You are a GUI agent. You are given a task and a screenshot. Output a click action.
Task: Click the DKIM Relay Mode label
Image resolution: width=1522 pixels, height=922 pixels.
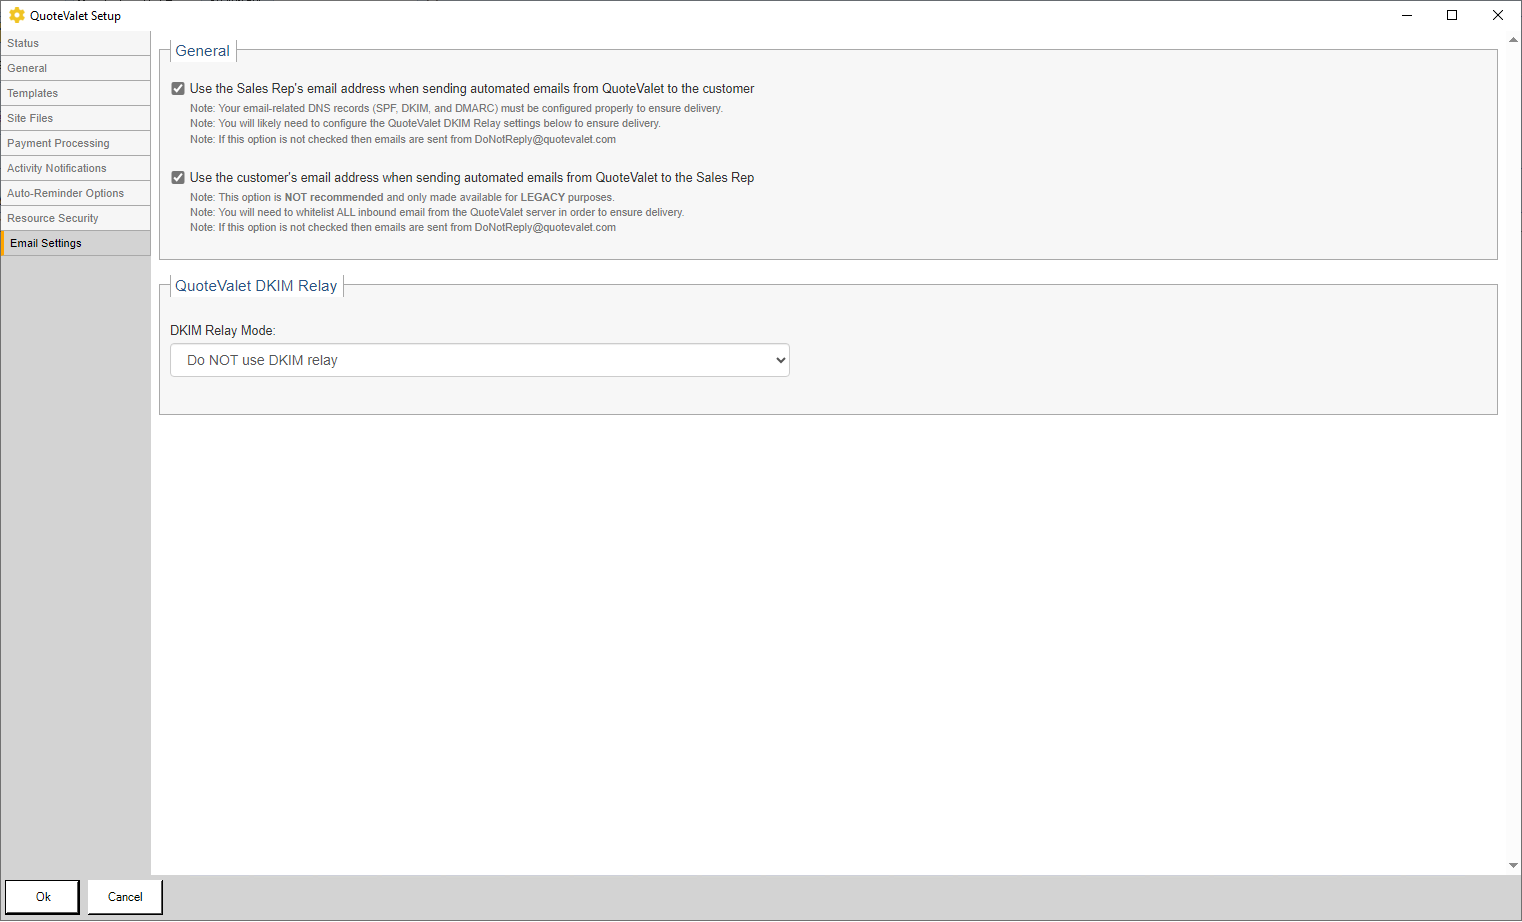pyautogui.click(x=223, y=331)
